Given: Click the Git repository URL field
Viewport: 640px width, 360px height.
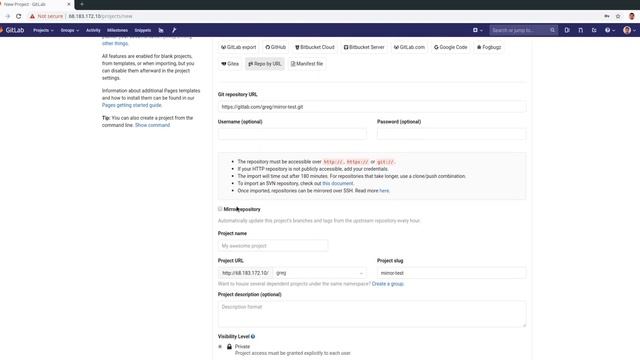Looking at the screenshot, I should point(372,107).
